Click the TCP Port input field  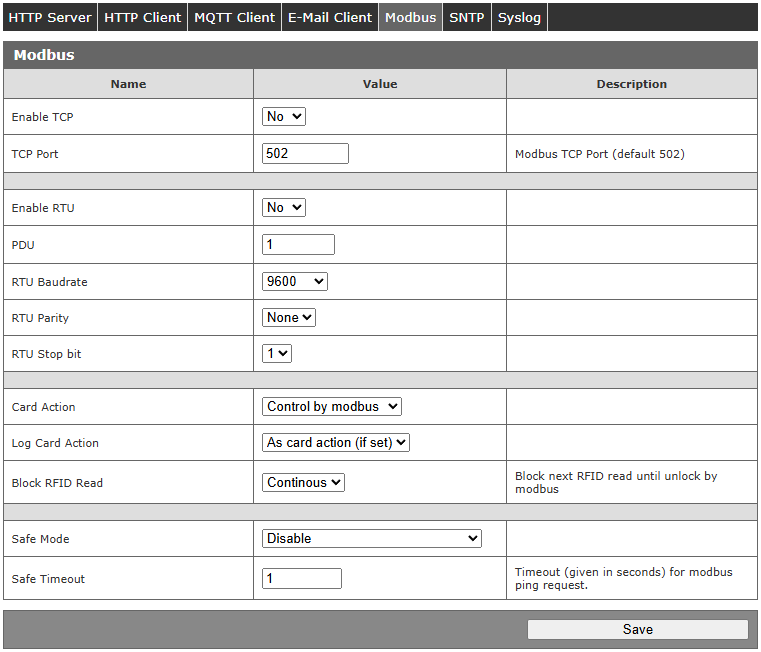click(305, 154)
